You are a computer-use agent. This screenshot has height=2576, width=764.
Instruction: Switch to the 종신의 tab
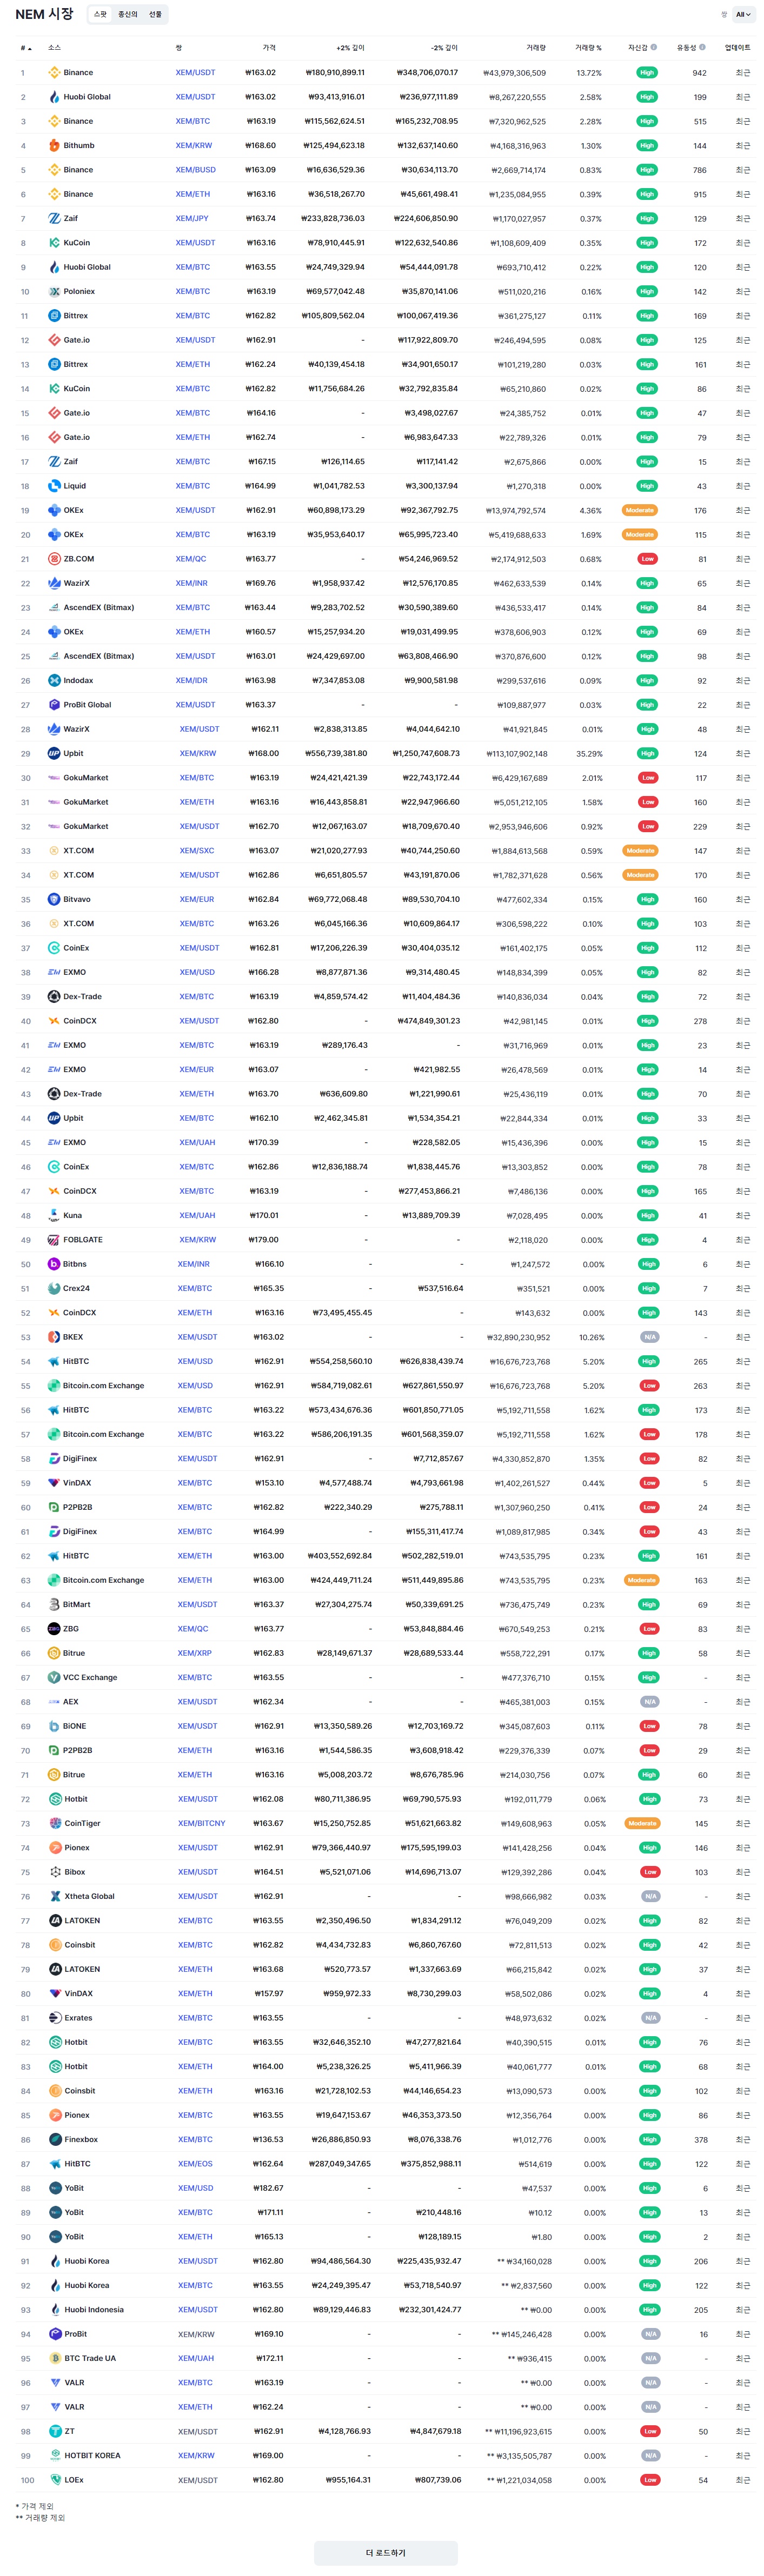point(127,15)
